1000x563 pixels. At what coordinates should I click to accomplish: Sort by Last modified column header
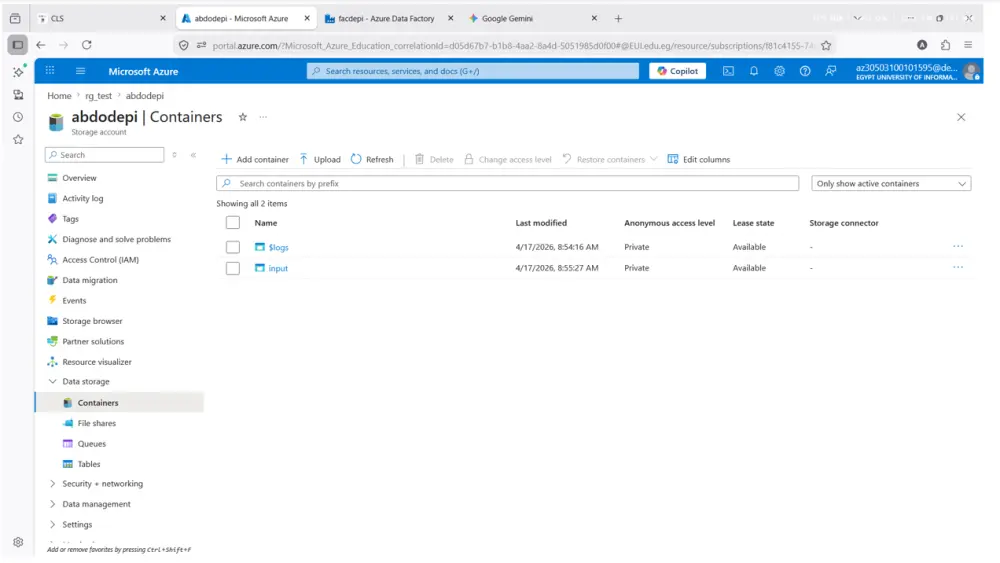tap(541, 223)
